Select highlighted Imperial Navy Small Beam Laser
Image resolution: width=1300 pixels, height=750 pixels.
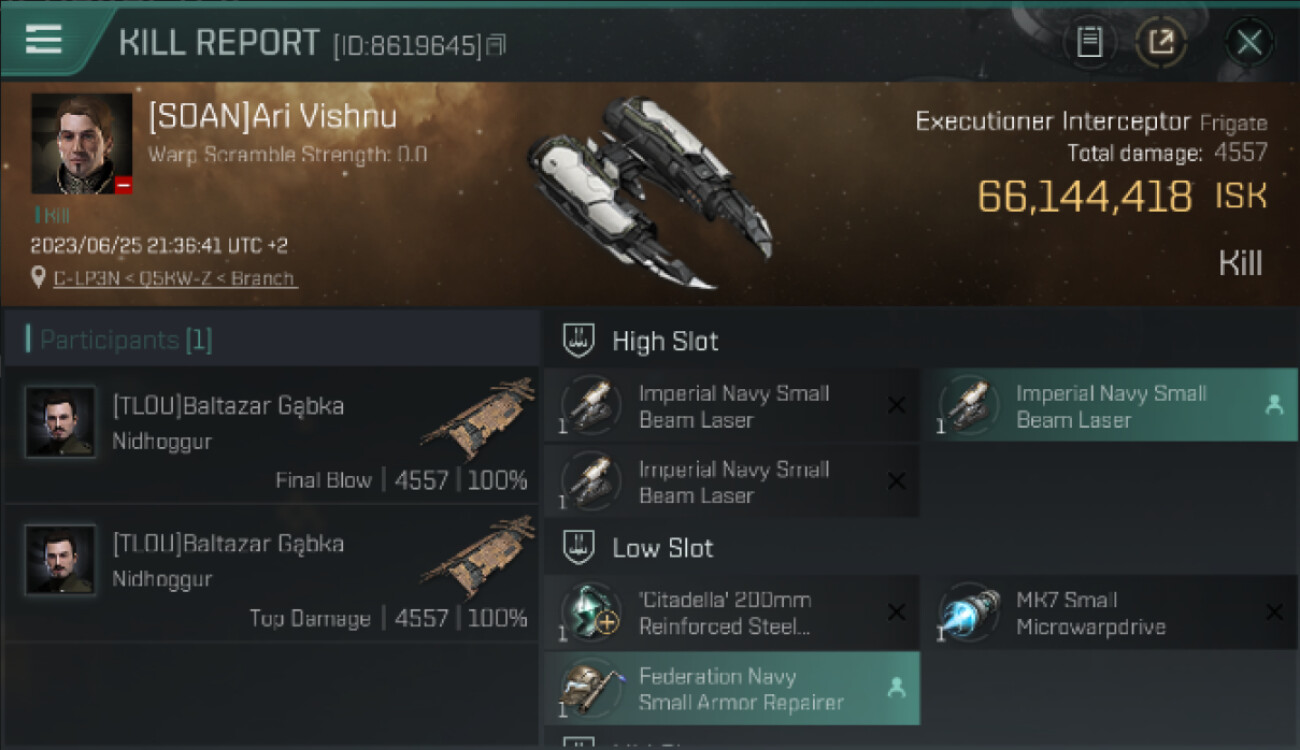(x=1109, y=406)
